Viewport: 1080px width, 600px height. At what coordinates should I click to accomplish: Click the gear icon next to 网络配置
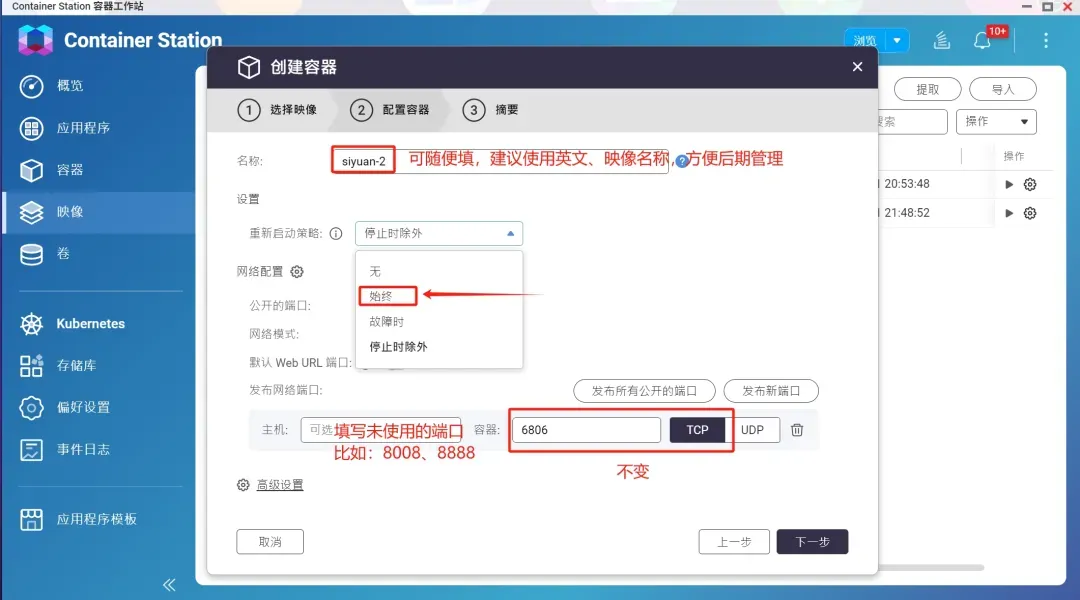point(297,271)
